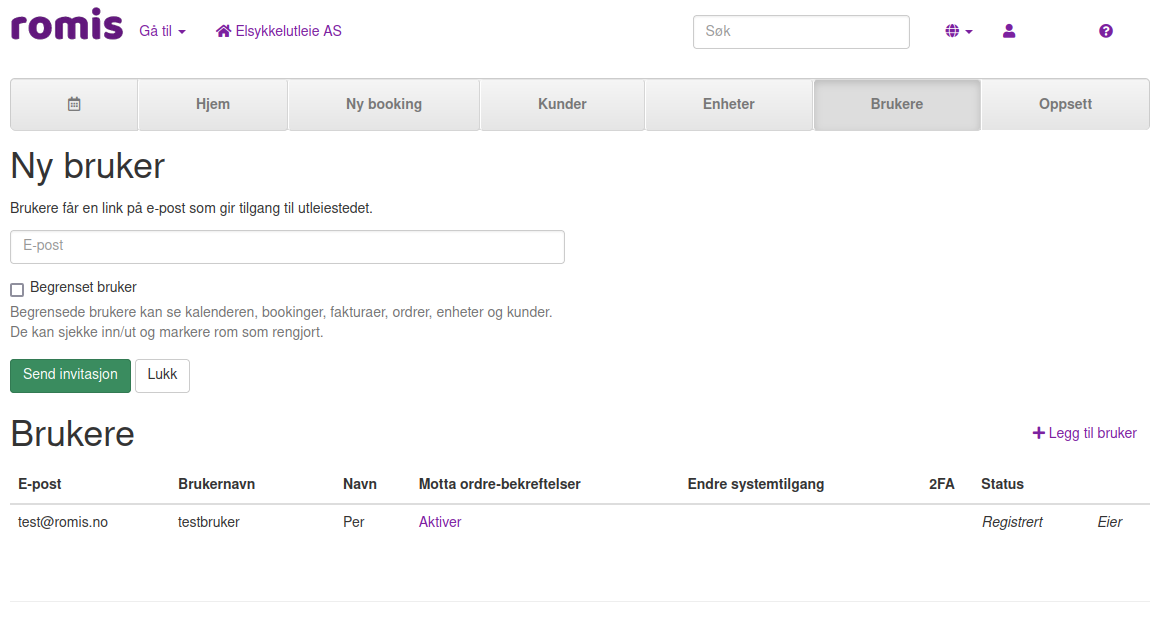Click the Navn column header

[x=360, y=484]
